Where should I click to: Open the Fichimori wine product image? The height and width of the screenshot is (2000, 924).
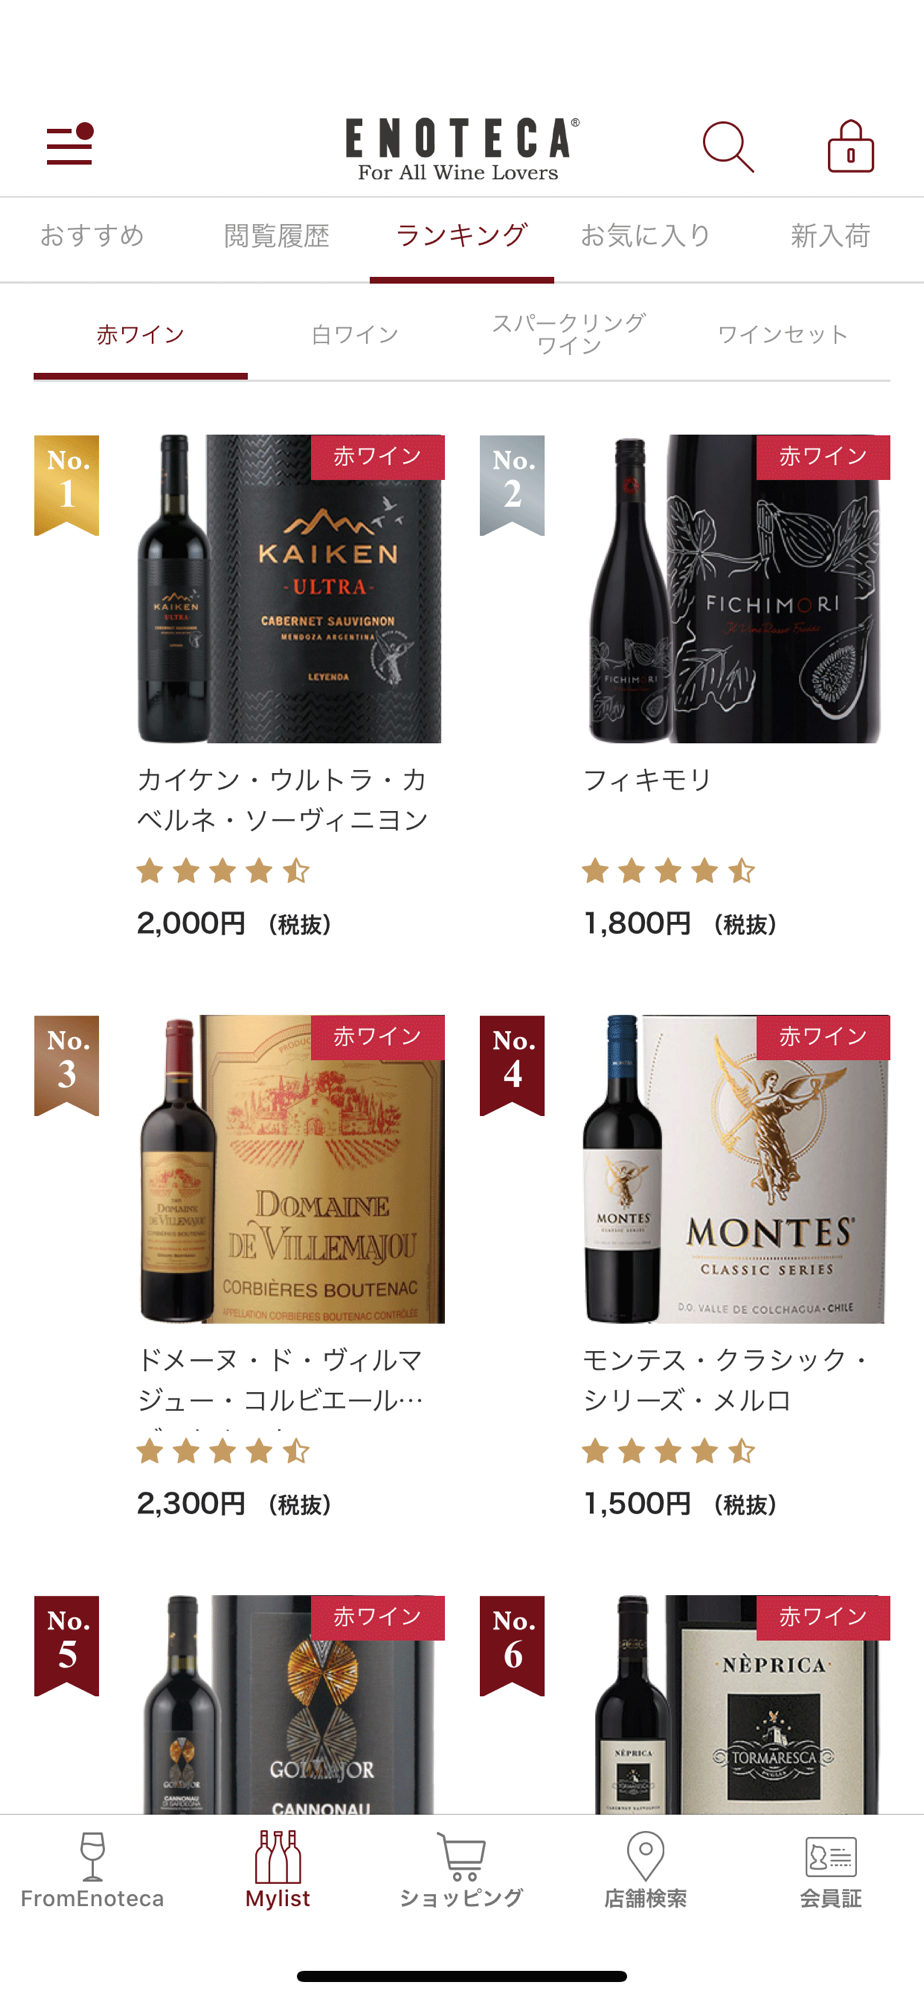coord(735,589)
